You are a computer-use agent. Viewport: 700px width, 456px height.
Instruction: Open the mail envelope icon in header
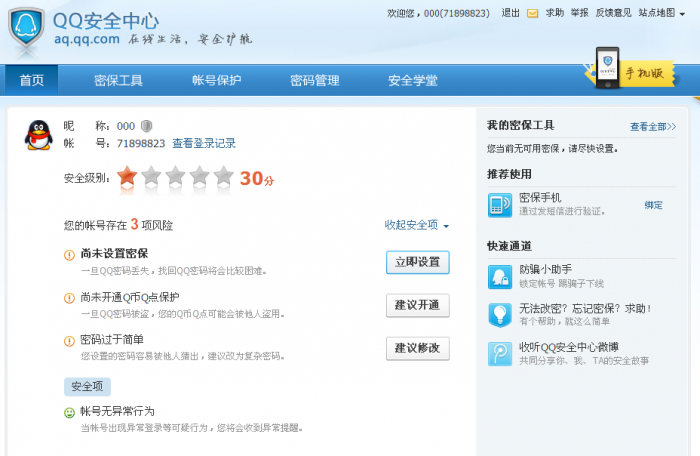click(x=532, y=13)
